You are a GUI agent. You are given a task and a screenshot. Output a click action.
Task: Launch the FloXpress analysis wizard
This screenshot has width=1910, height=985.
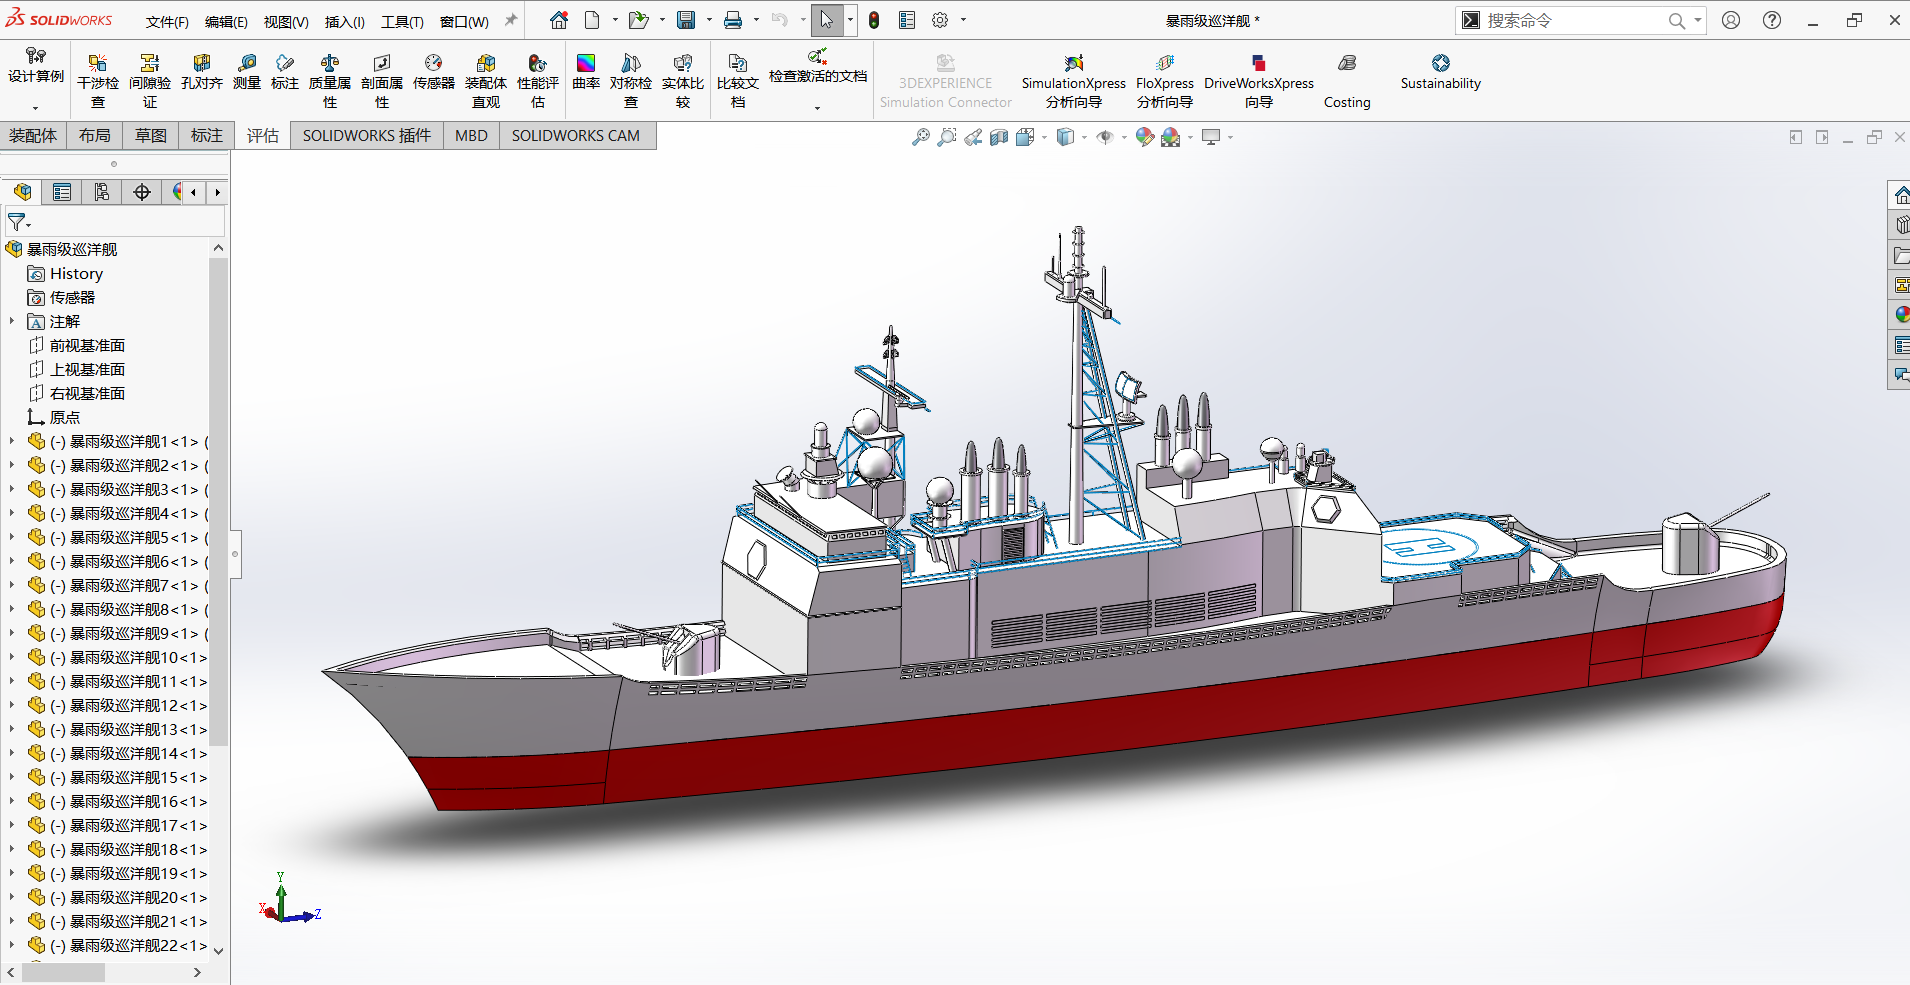pyautogui.click(x=1165, y=80)
